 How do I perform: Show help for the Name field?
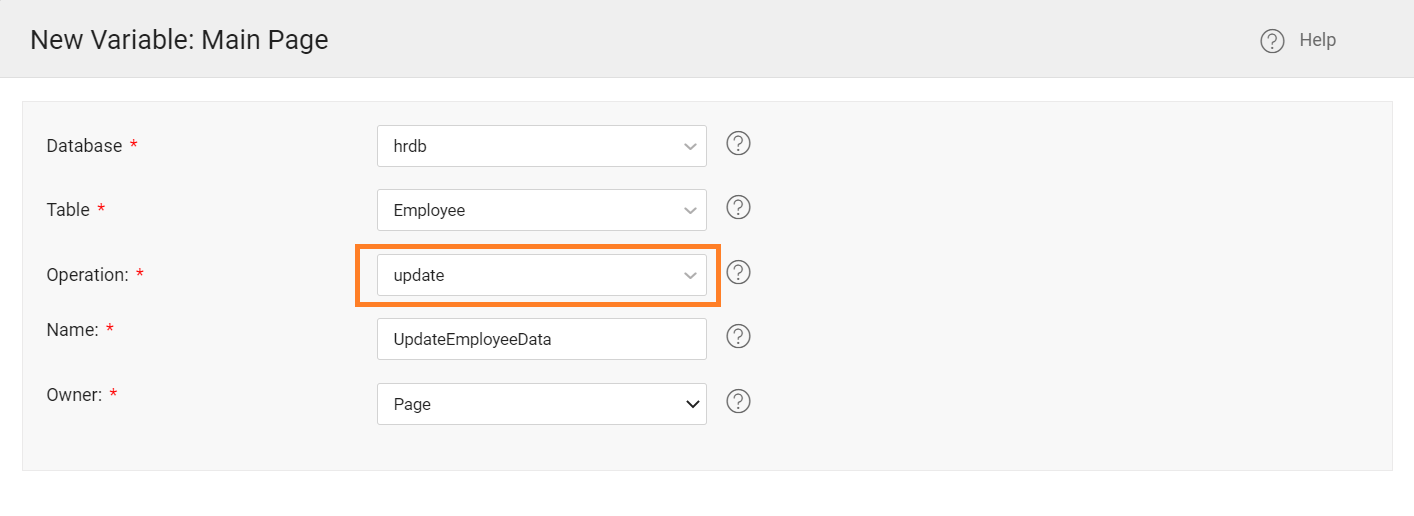click(738, 336)
